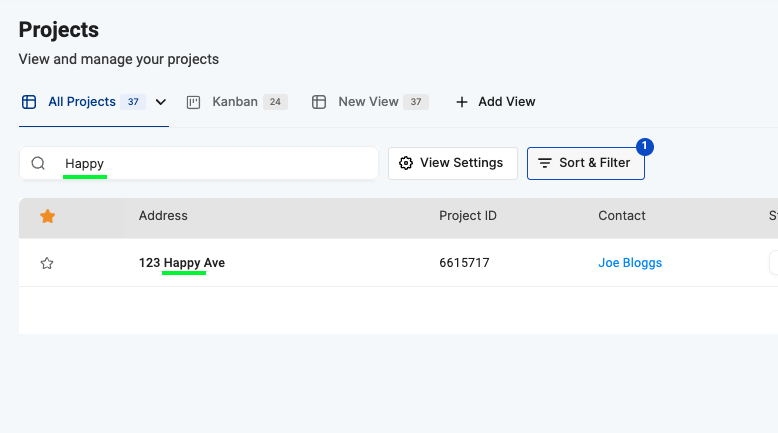Click the active filter count badge

click(644, 147)
